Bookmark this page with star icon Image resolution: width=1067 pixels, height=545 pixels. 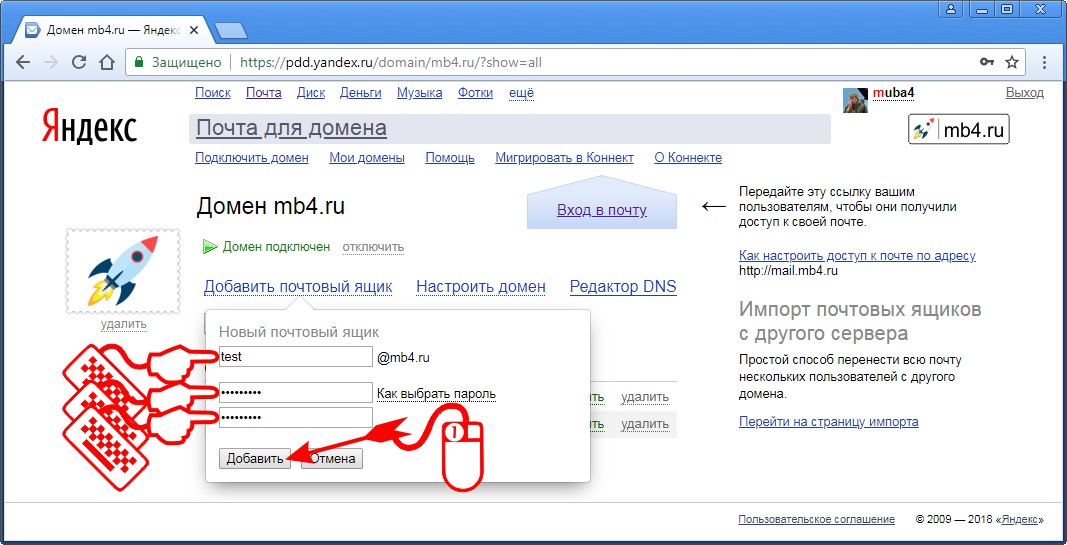tap(1012, 63)
